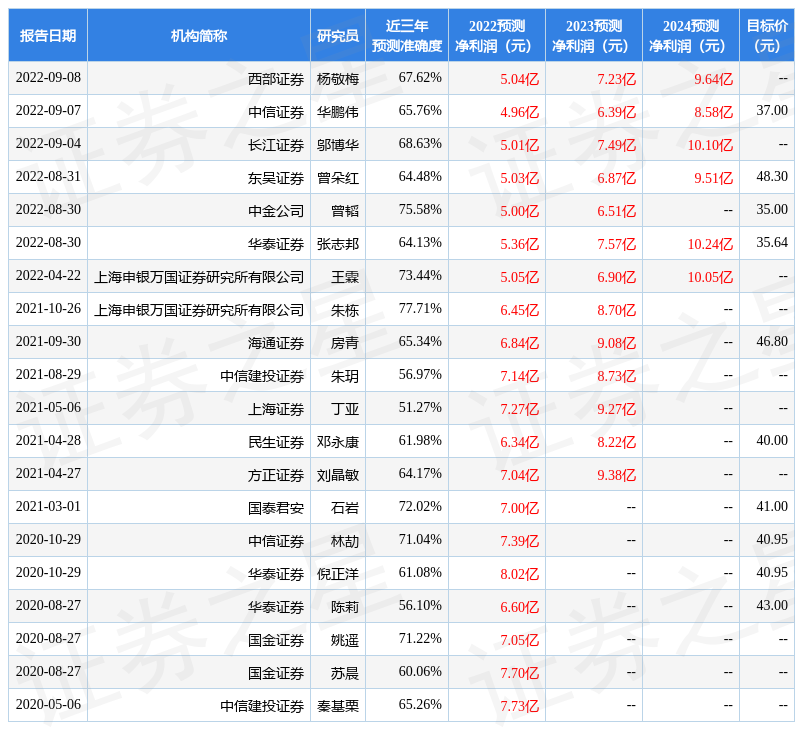Click the 7.14亿 profit forecast
795x730 pixels.
[520, 376]
